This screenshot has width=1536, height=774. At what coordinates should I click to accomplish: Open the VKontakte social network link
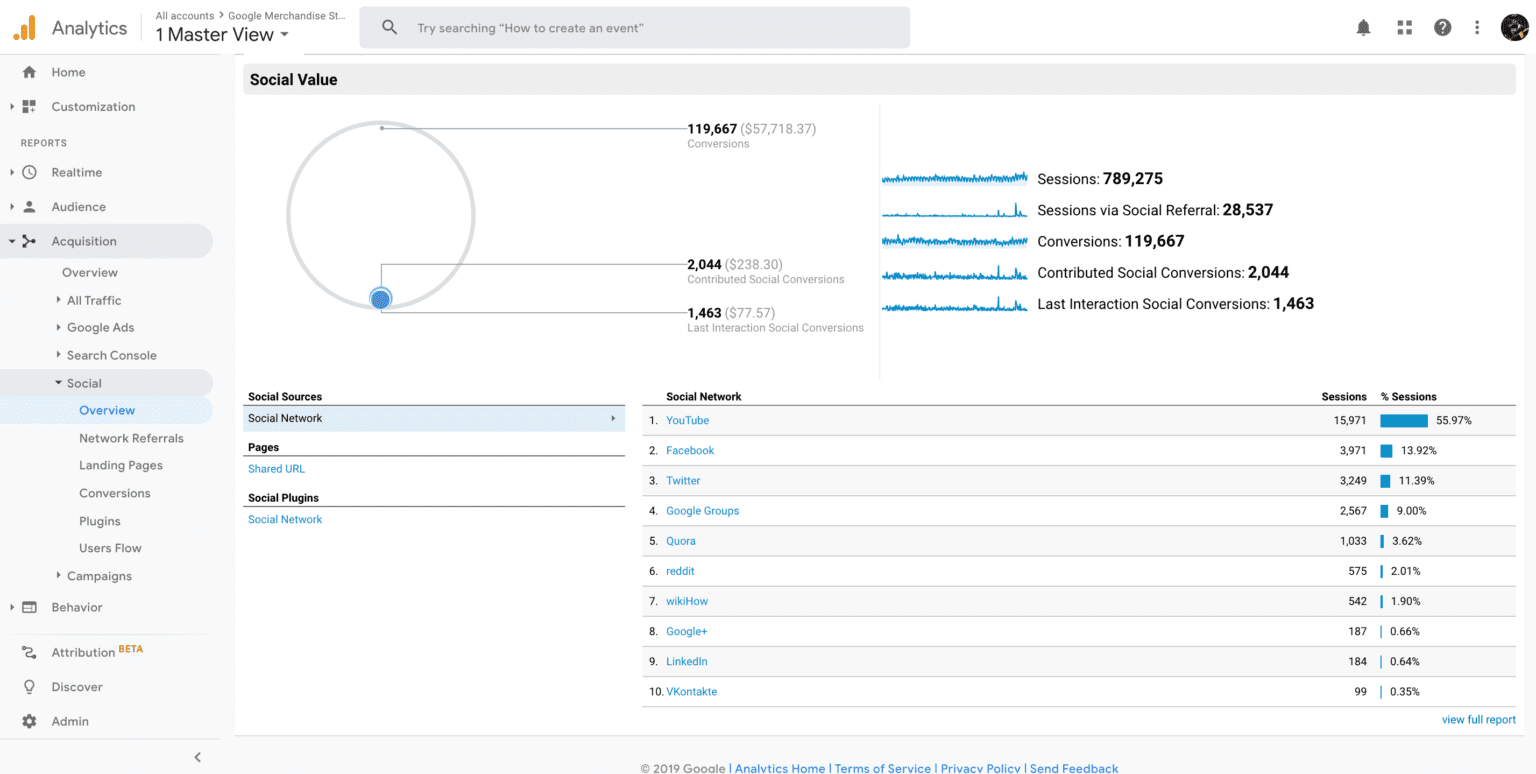point(691,691)
